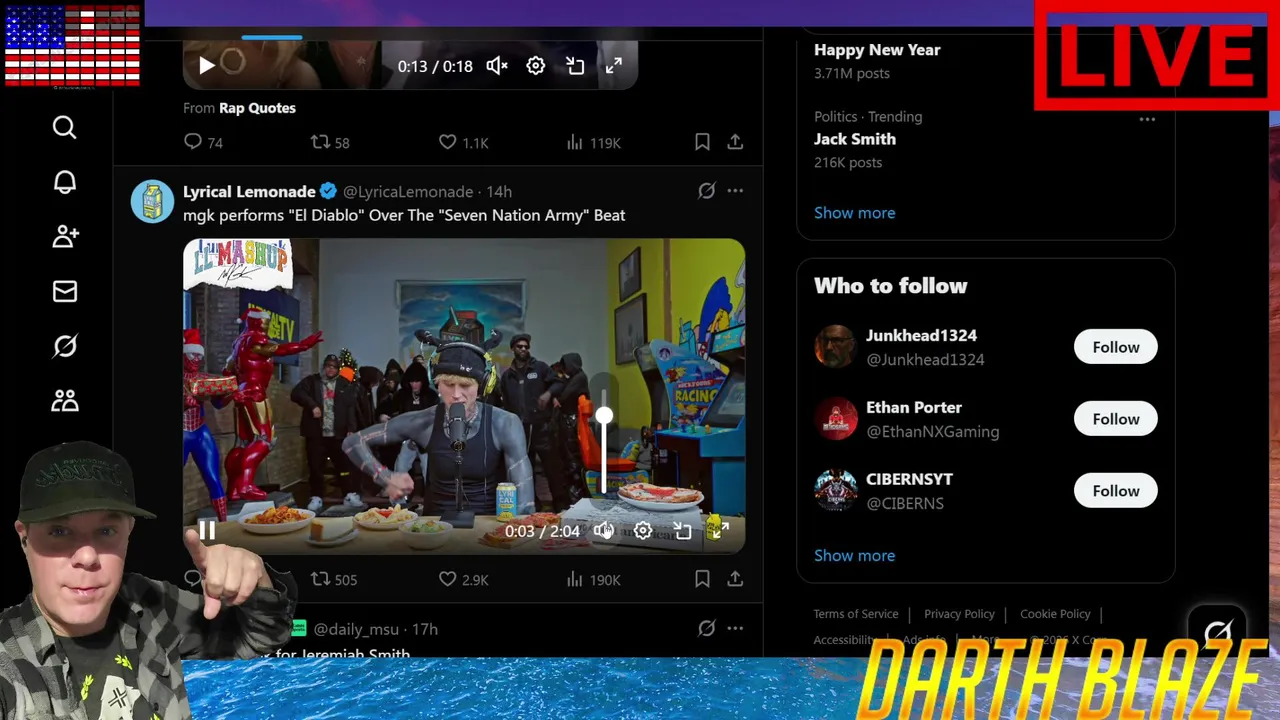Open Lyrical Lemonade account name
The image size is (1280, 720).
[249, 191]
